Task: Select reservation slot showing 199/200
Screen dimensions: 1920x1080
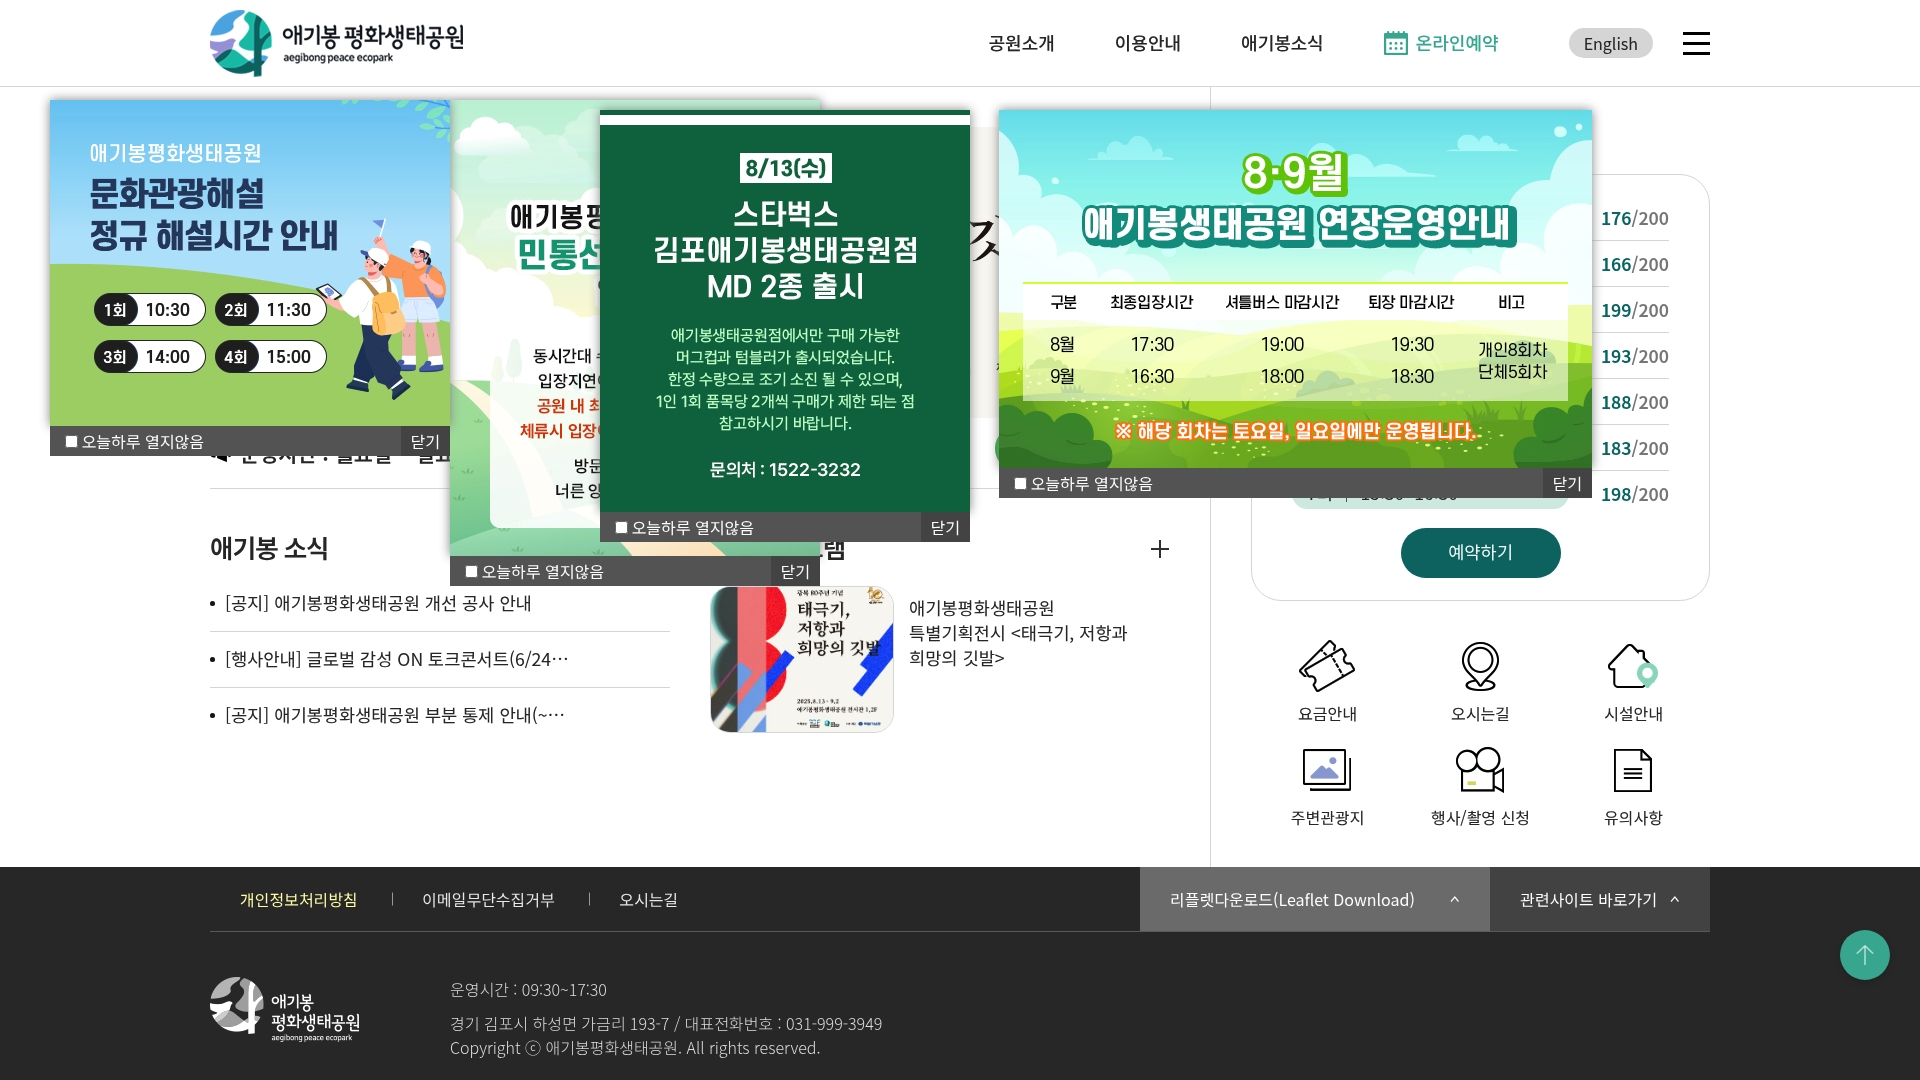Action: point(1634,310)
